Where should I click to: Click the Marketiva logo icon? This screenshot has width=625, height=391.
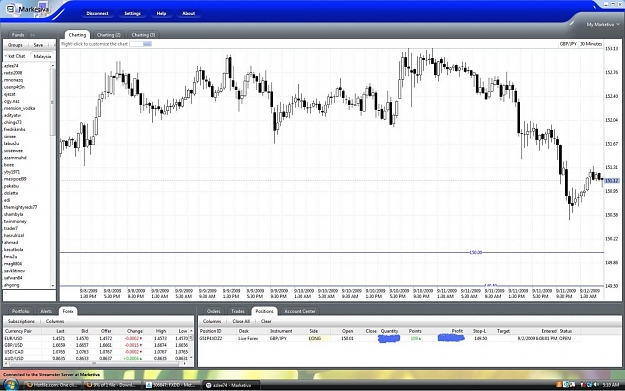10,9
